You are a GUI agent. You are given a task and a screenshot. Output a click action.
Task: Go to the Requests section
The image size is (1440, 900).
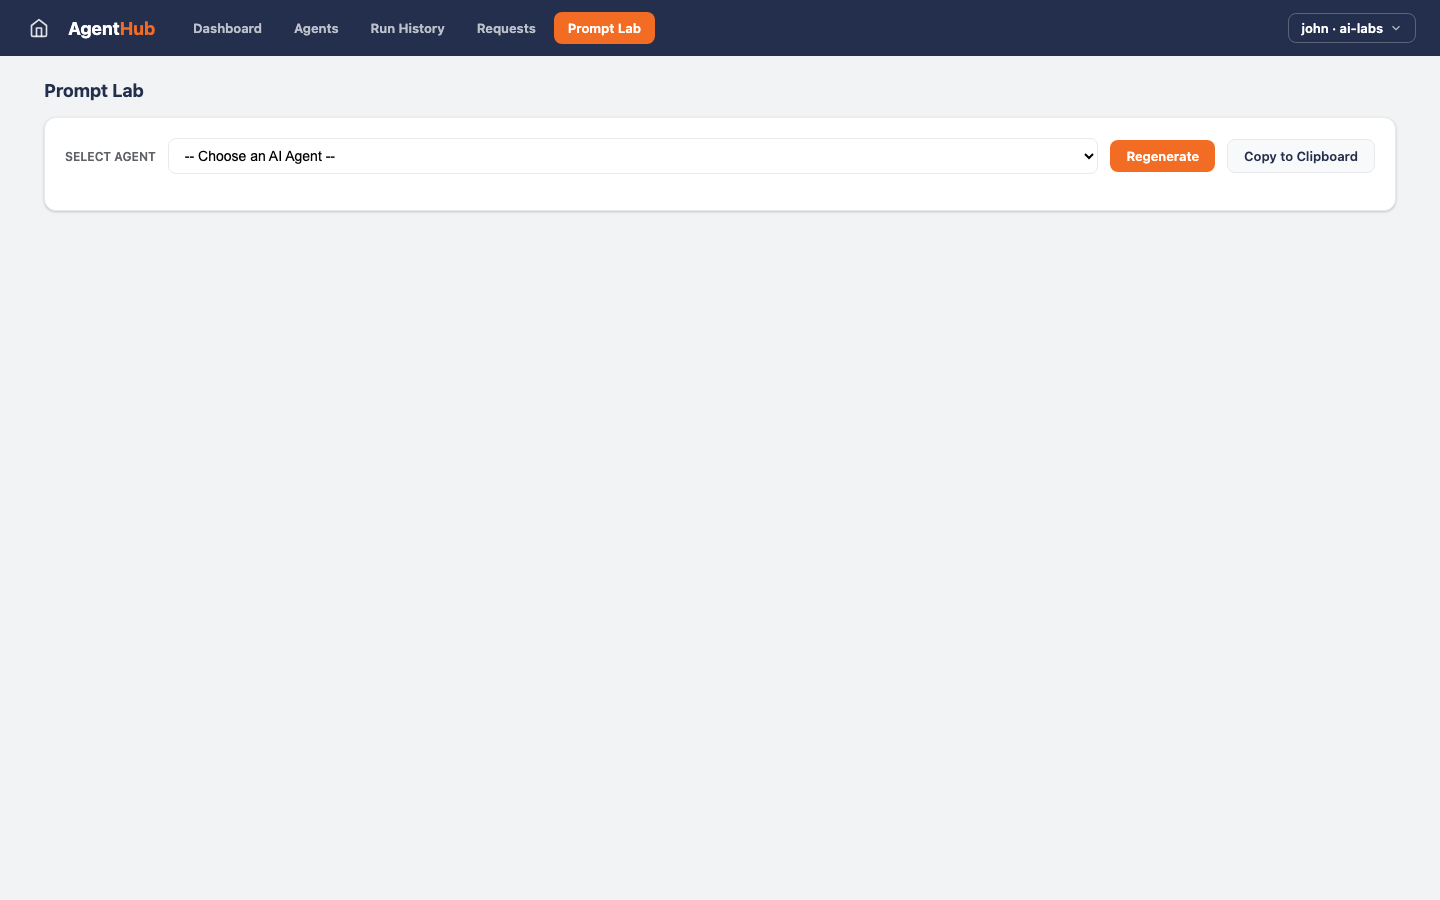506,28
